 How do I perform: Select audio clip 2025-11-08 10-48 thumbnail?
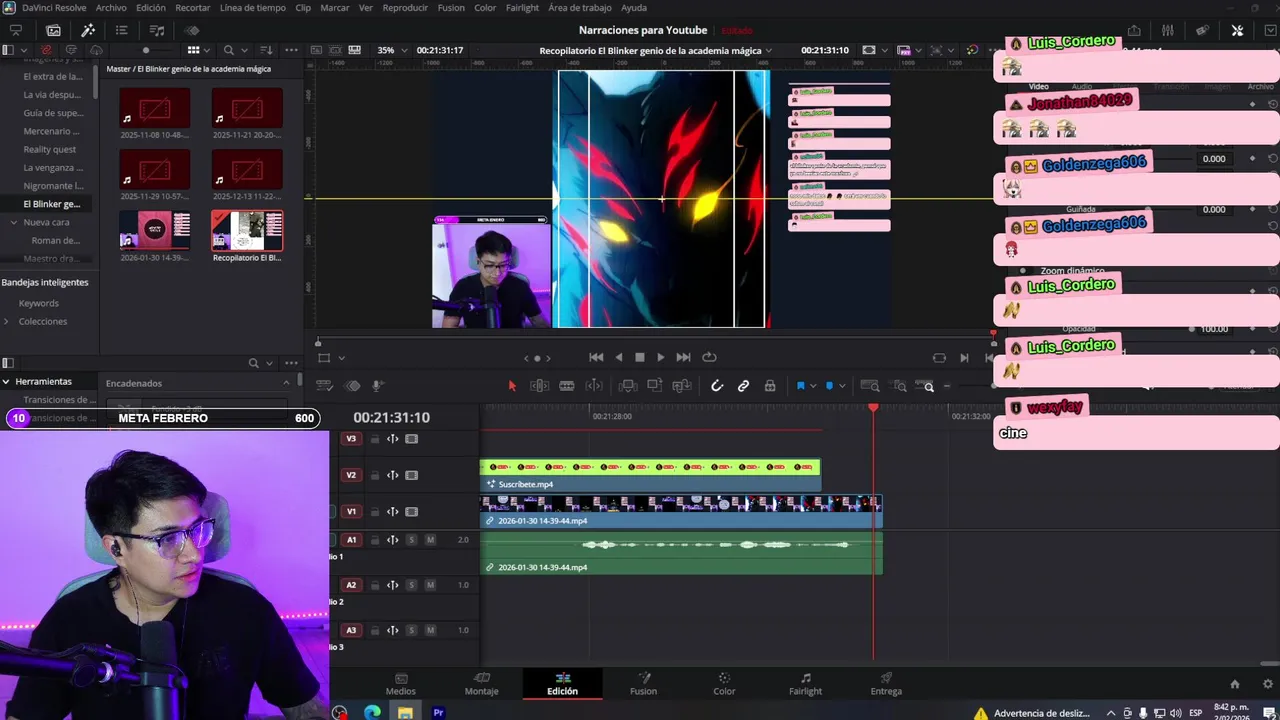(155, 108)
